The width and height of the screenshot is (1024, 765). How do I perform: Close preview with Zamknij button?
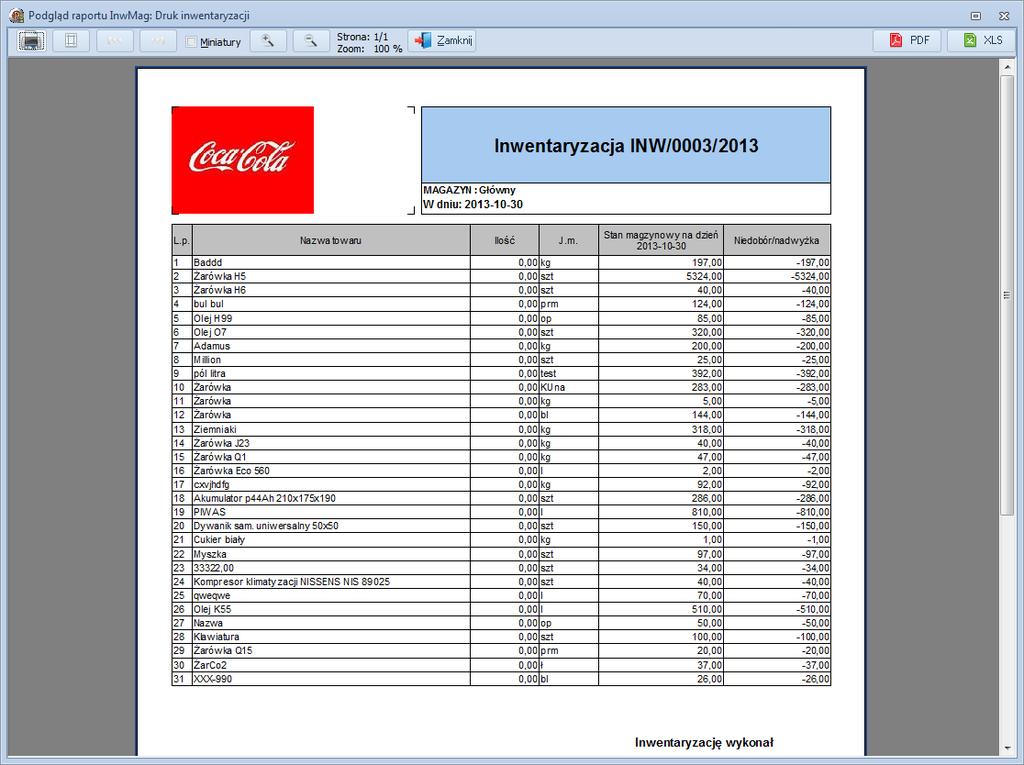442,41
